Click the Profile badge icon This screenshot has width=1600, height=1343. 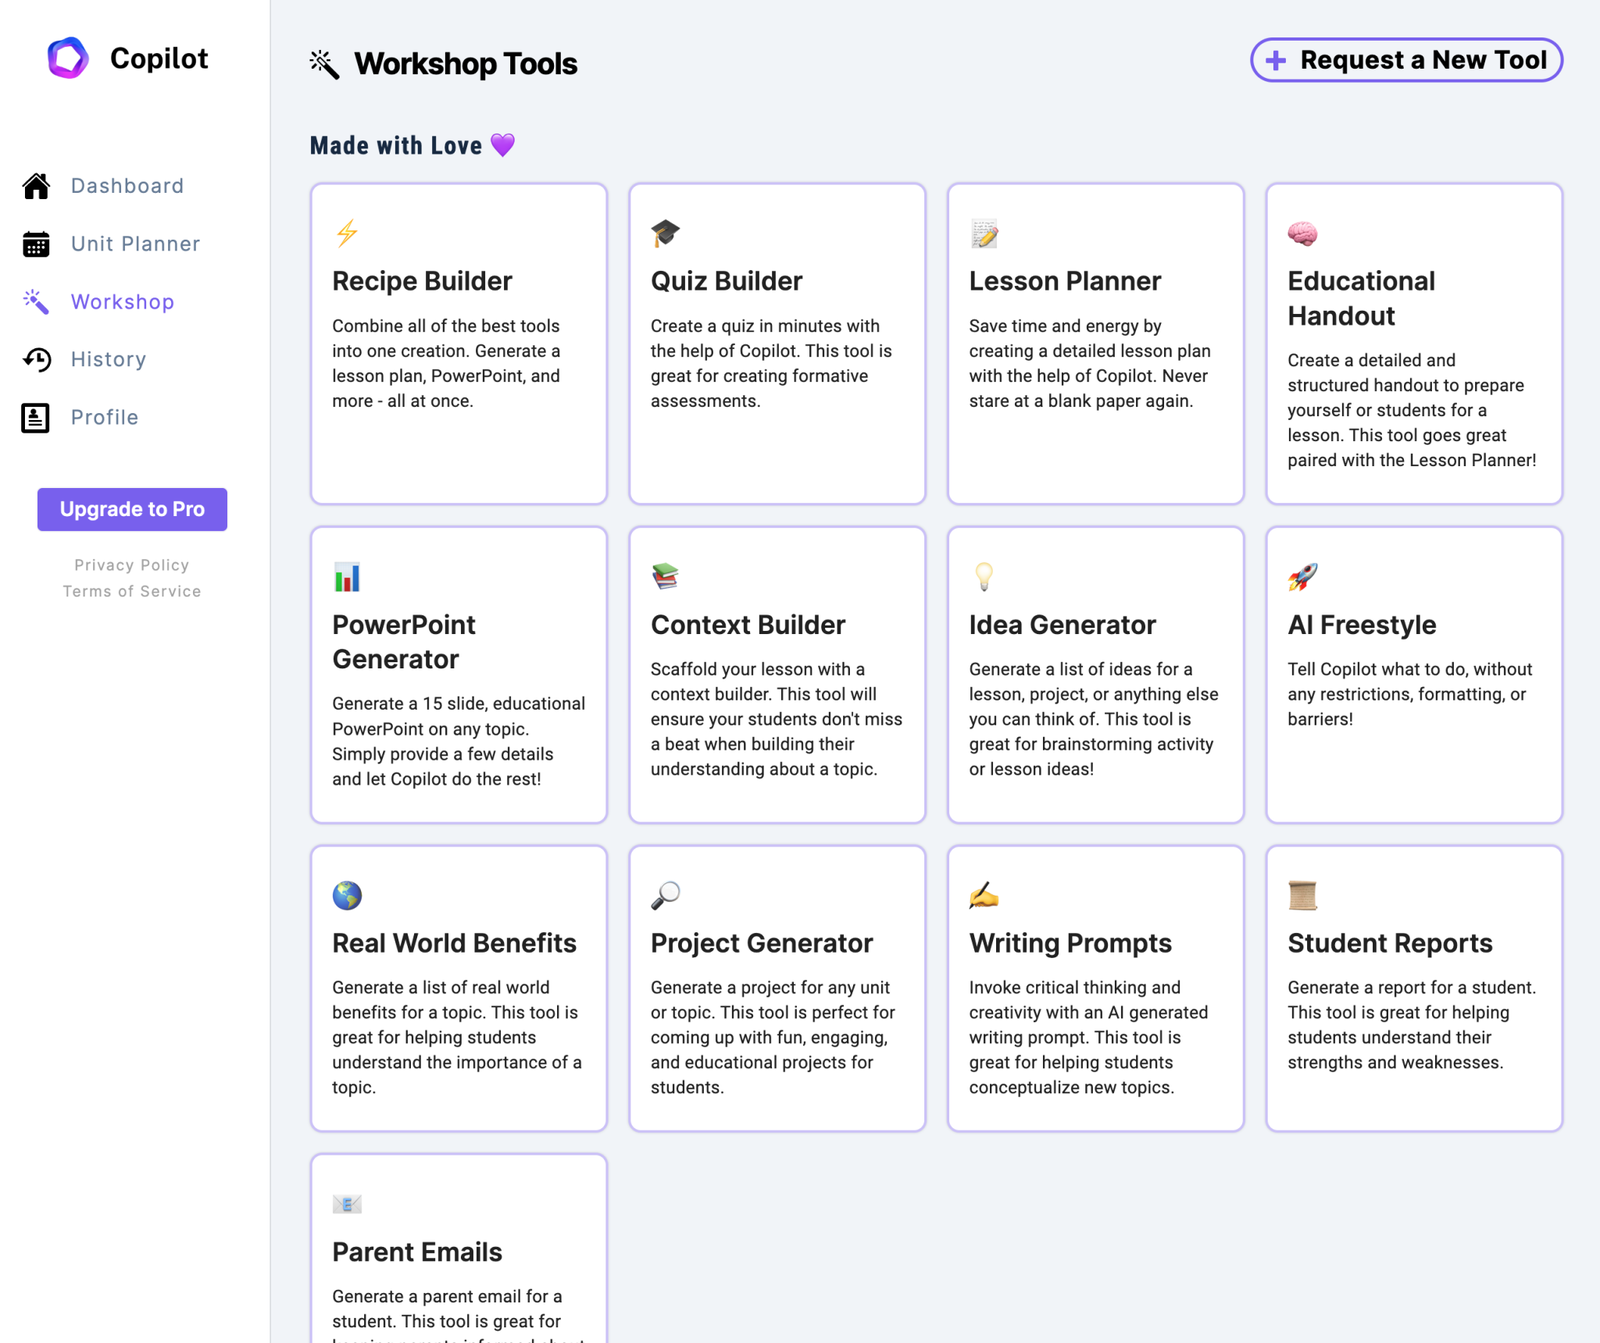coord(36,418)
